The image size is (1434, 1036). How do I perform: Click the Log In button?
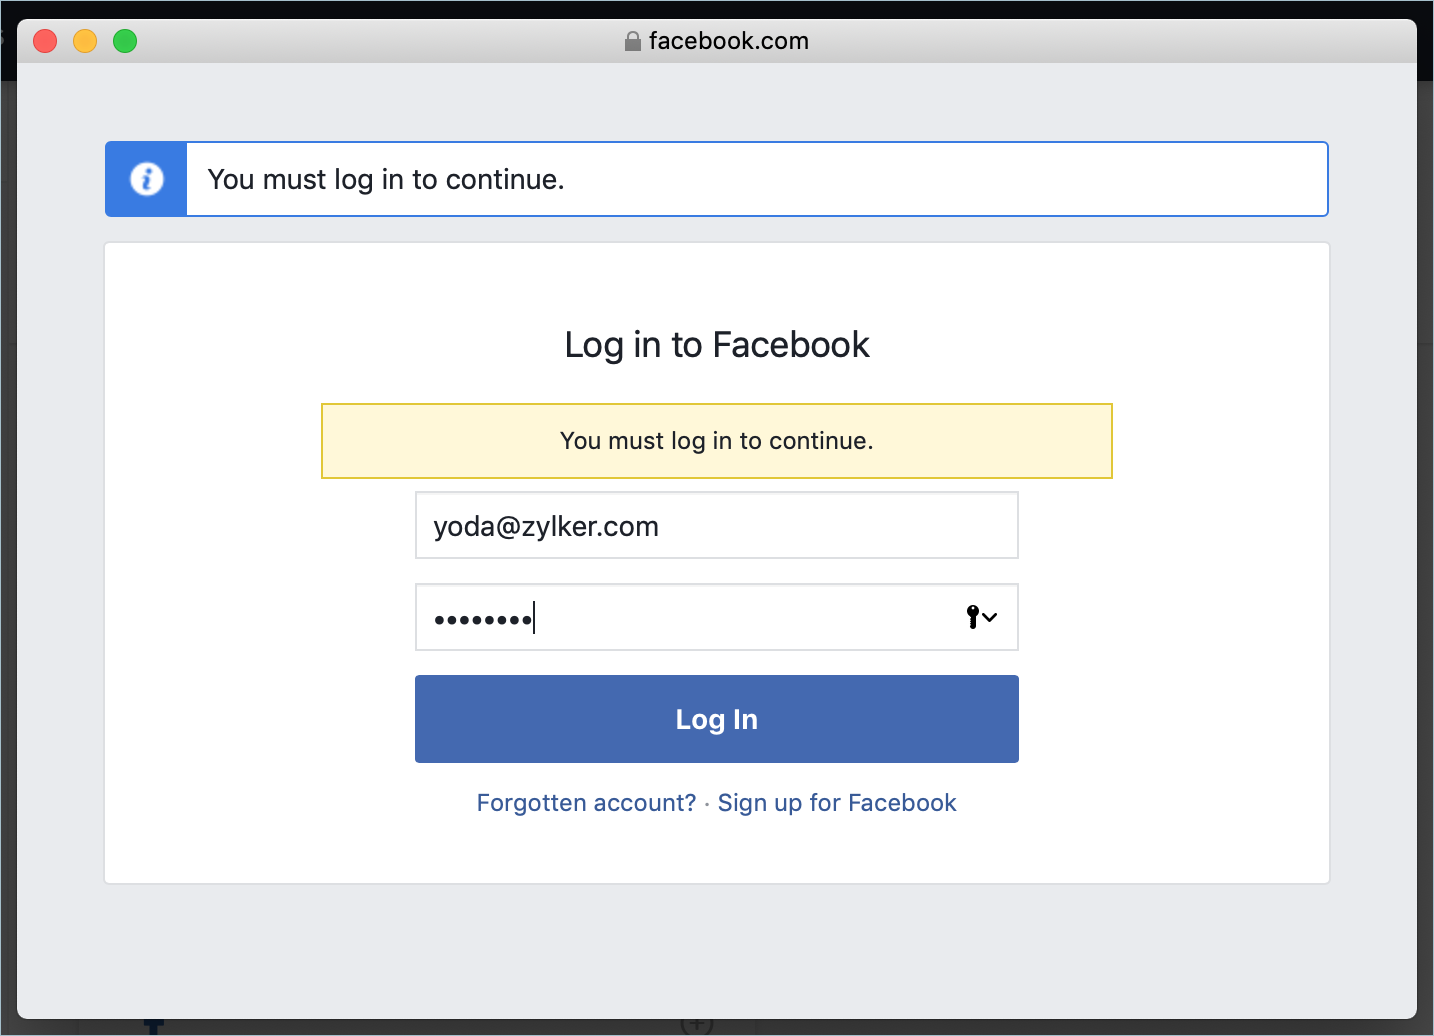(717, 719)
